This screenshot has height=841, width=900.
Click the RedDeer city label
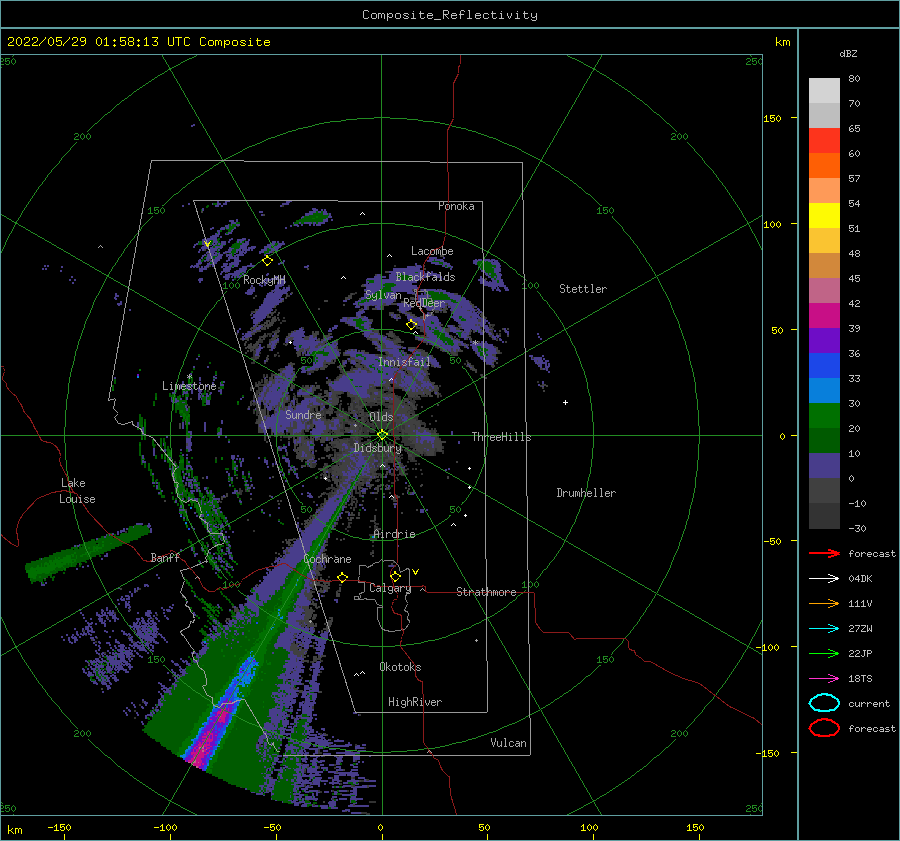(424, 303)
